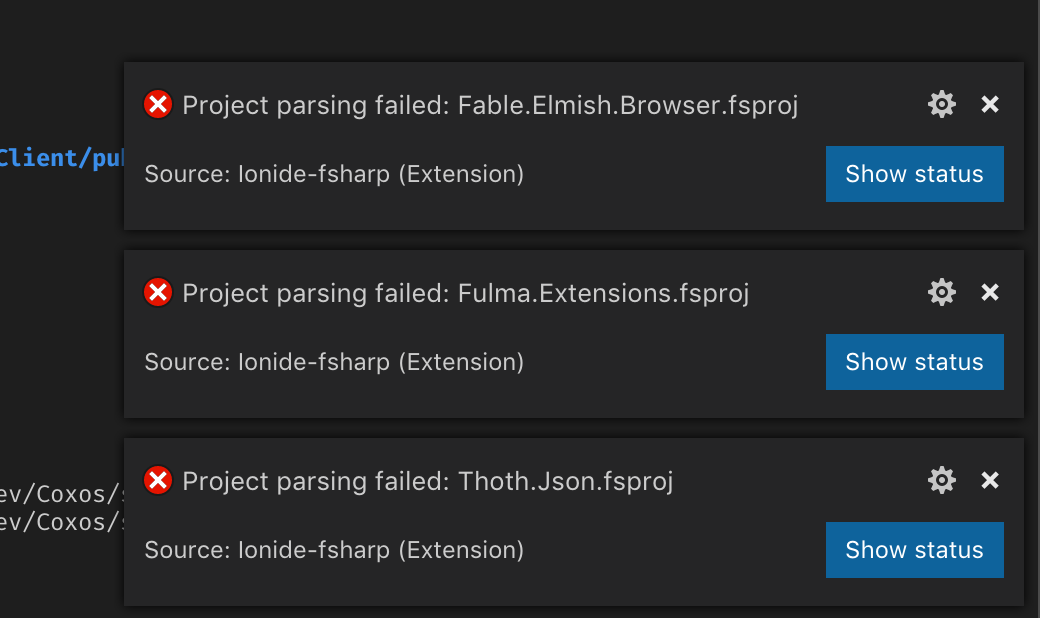
Task: Click the error icon on Thoth.Json notification
Action: [x=157, y=480]
